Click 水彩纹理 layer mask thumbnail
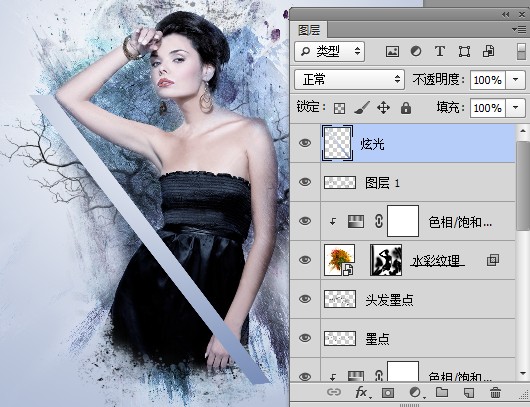Screen dimensions: 530x407 386,260
